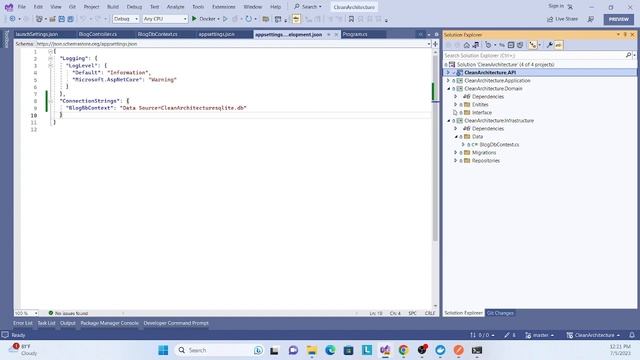Click the hot reload restart icon
Viewport: 640px width, 360px height.
(249, 19)
